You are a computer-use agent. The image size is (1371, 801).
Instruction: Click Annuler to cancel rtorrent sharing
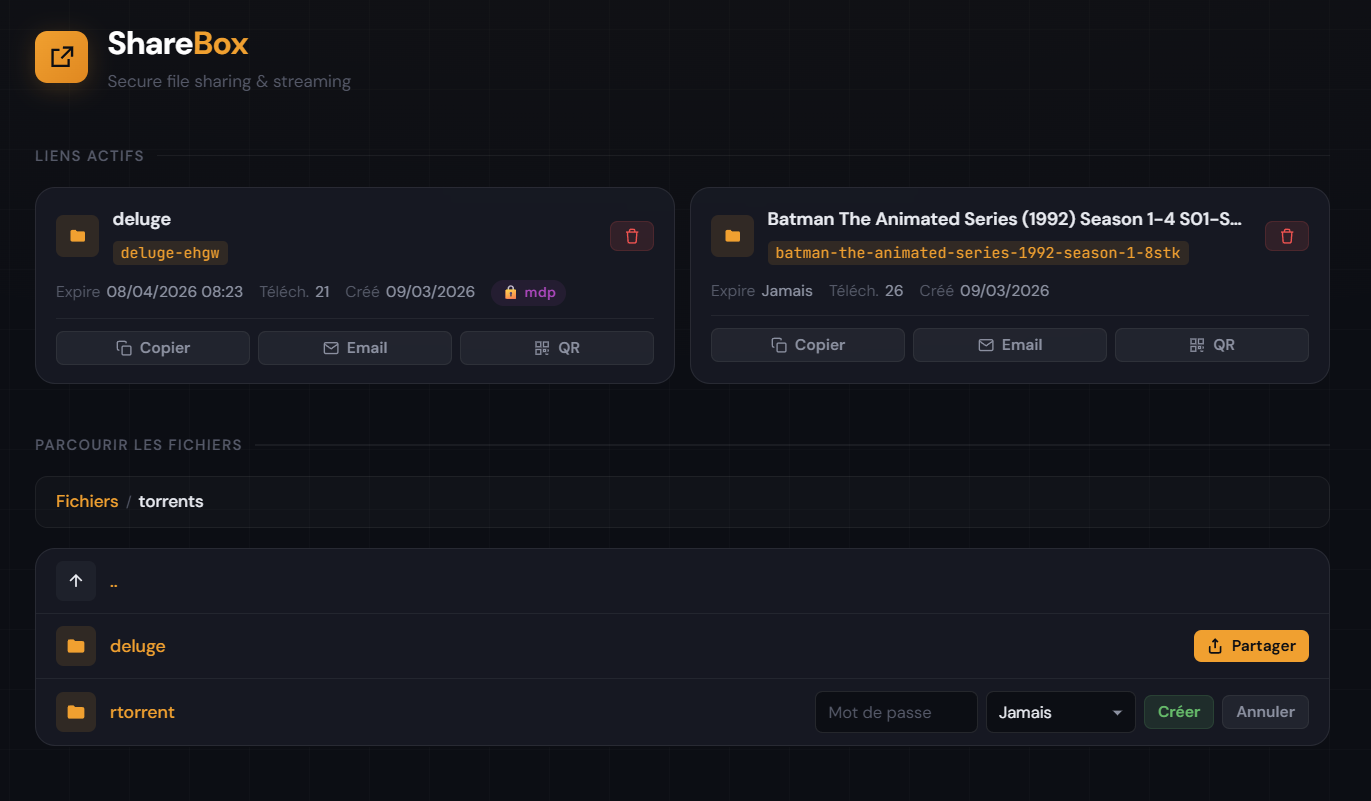[1265, 712]
